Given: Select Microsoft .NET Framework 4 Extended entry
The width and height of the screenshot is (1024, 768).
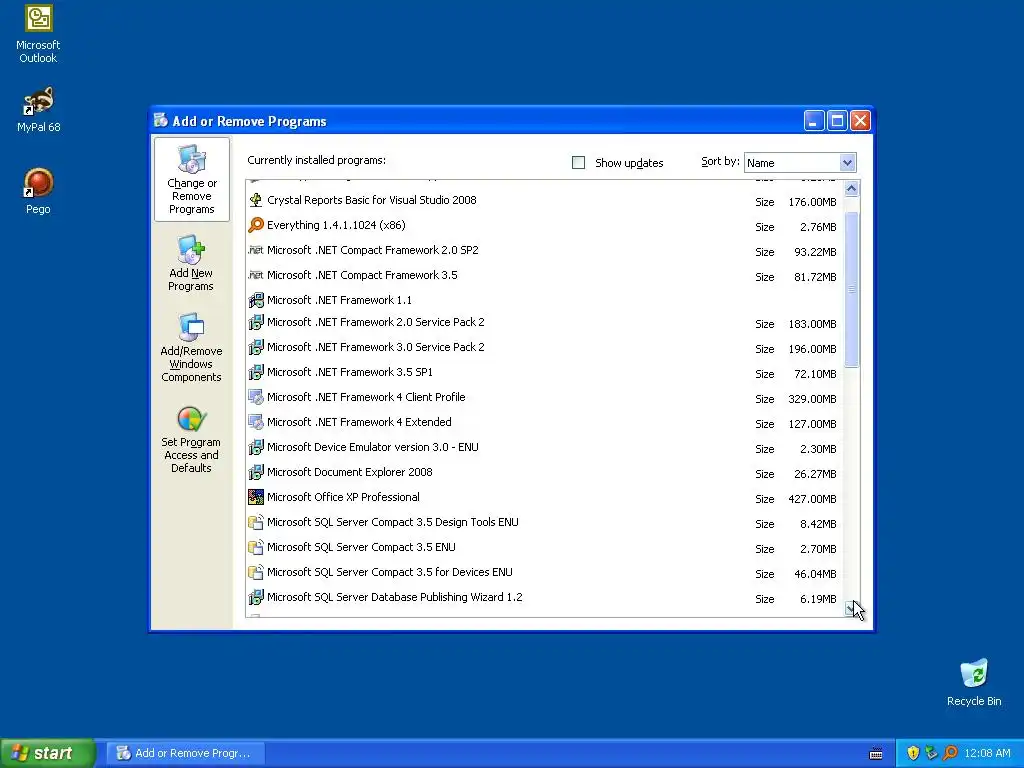Looking at the screenshot, I should [545, 423].
